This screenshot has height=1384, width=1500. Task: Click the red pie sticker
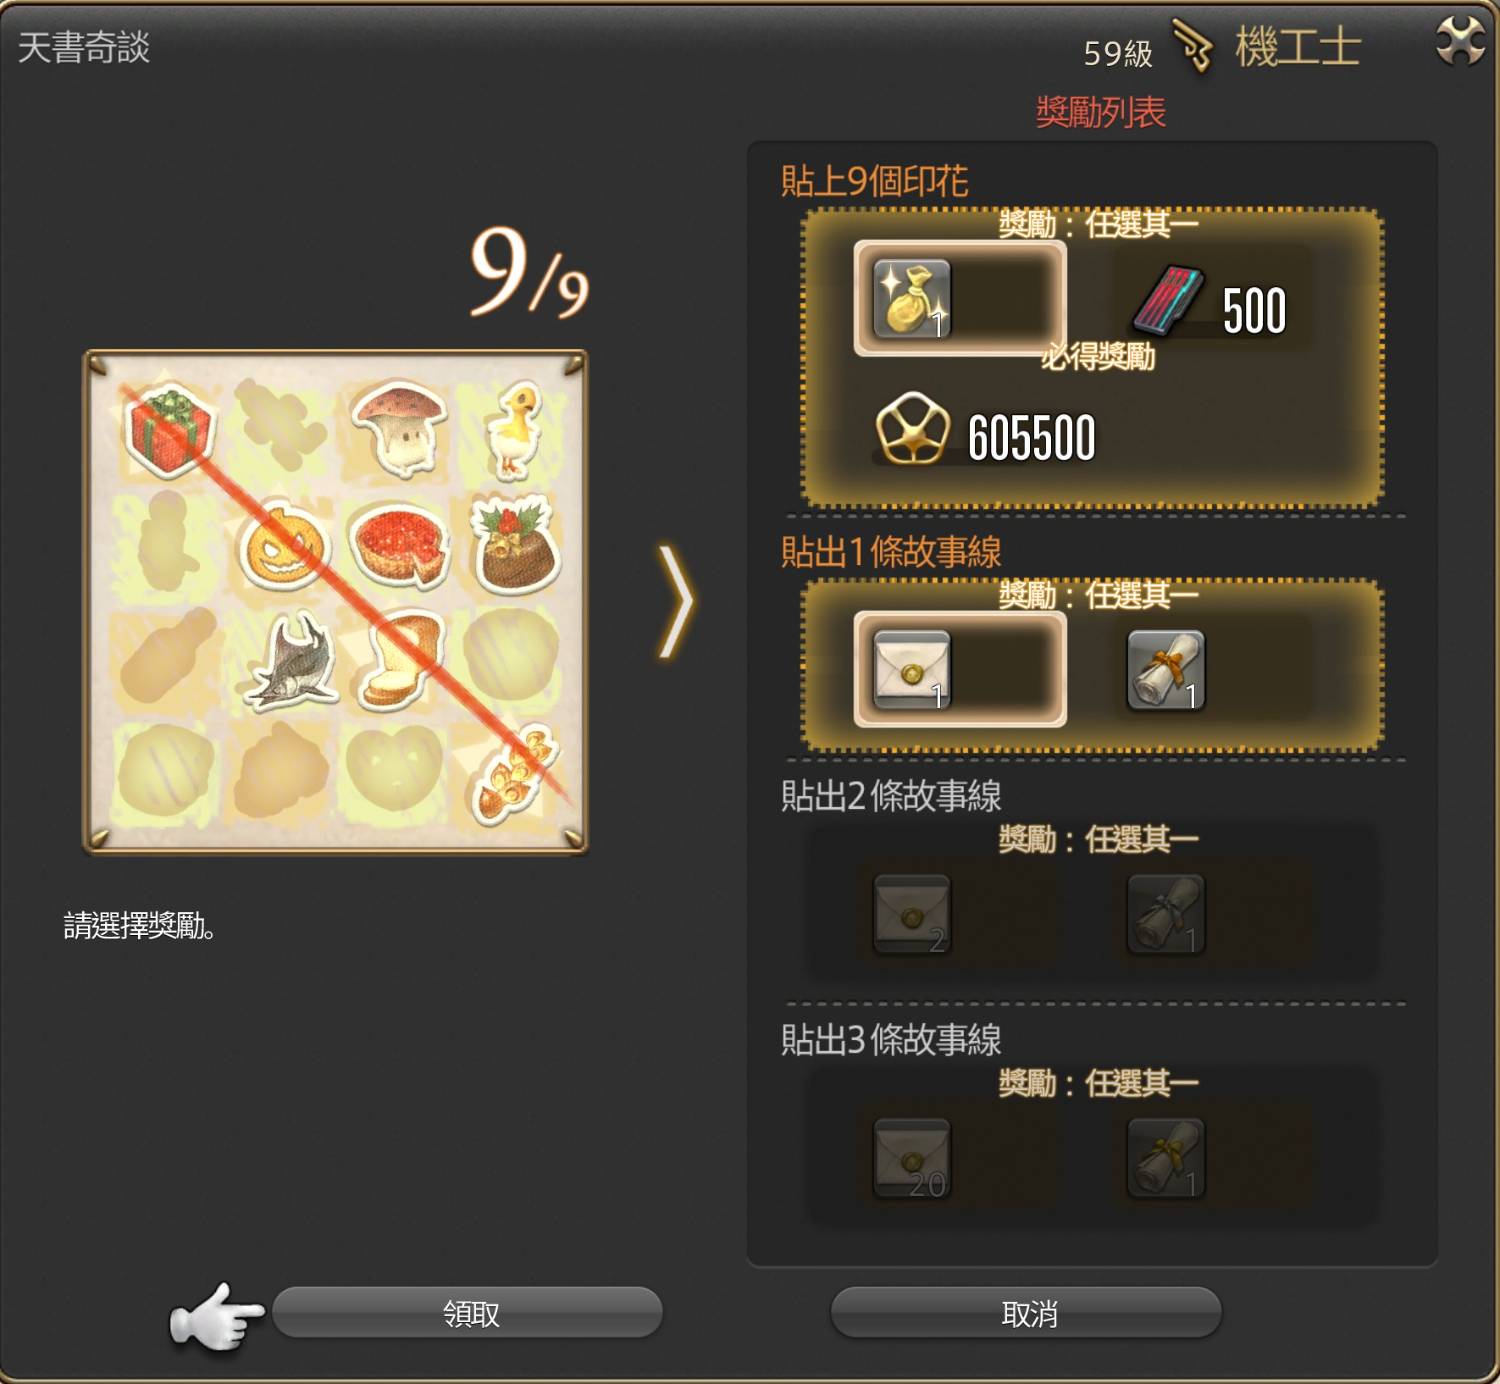(x=400, y=546)
